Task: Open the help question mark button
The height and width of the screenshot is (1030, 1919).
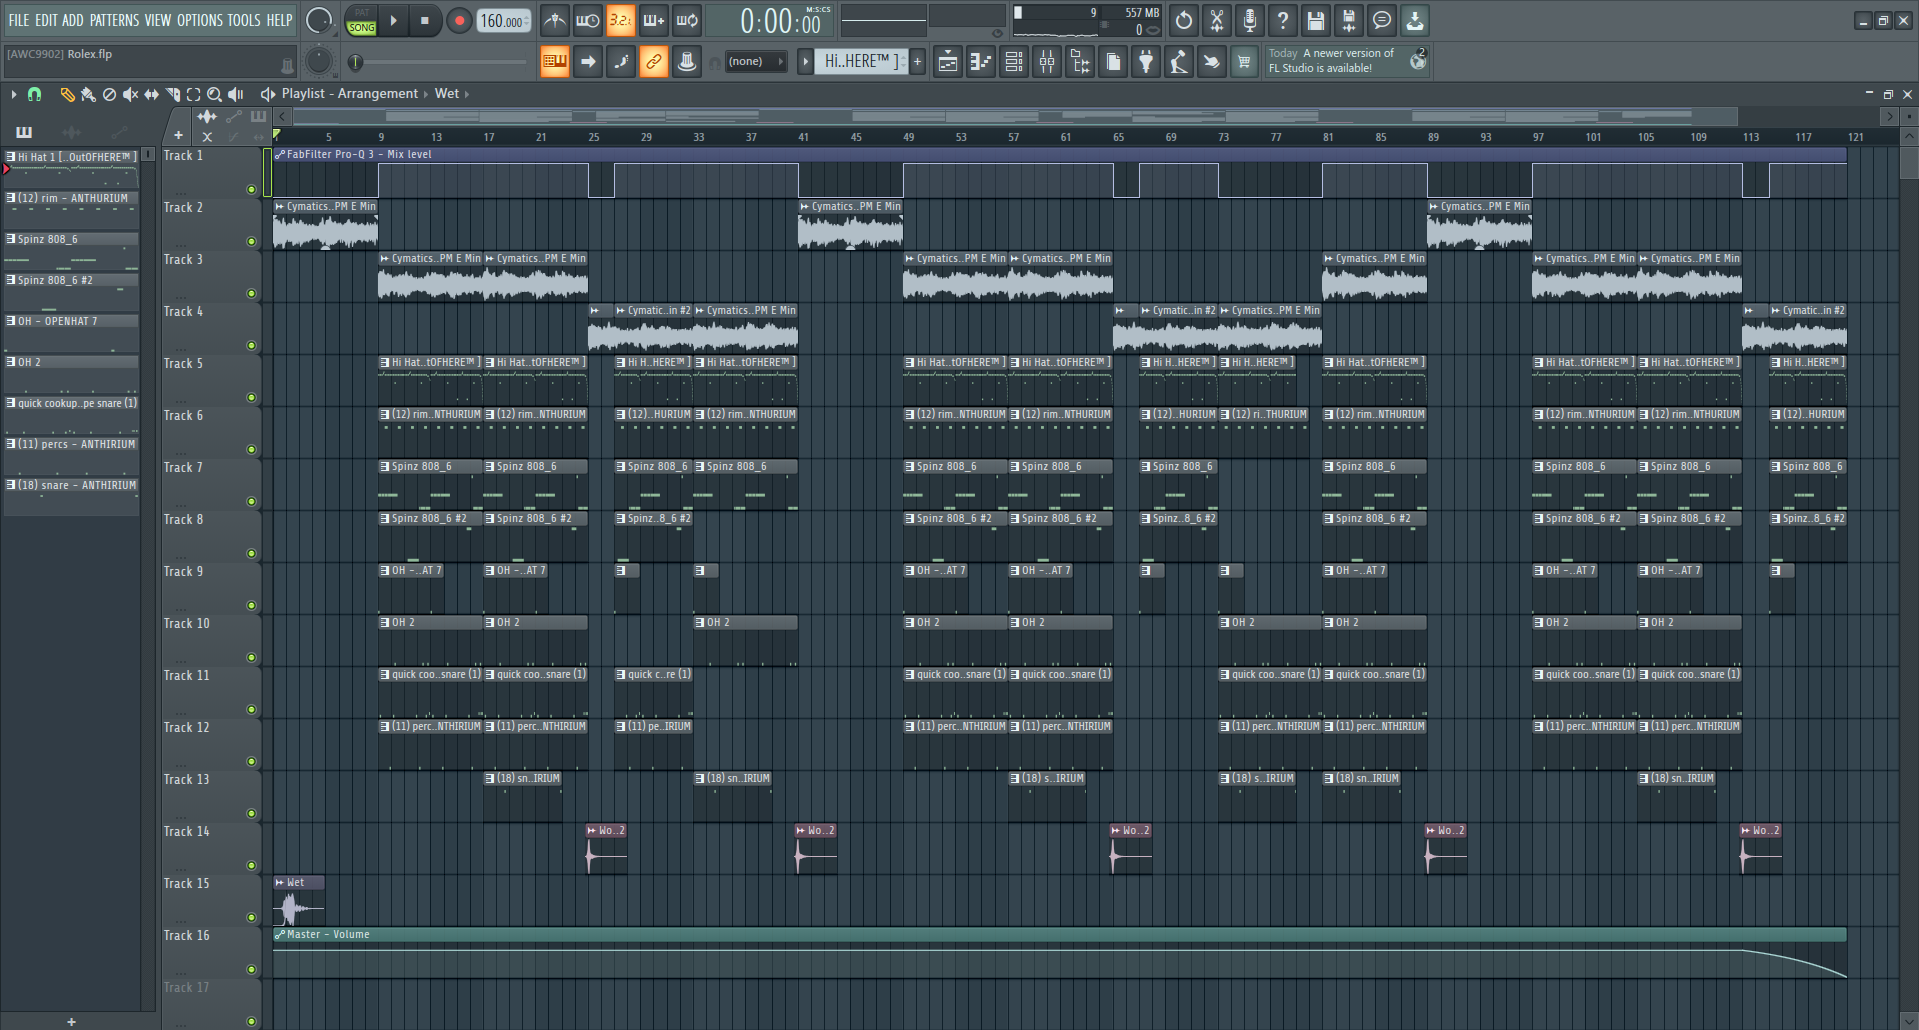Action: coord(1283,20)
